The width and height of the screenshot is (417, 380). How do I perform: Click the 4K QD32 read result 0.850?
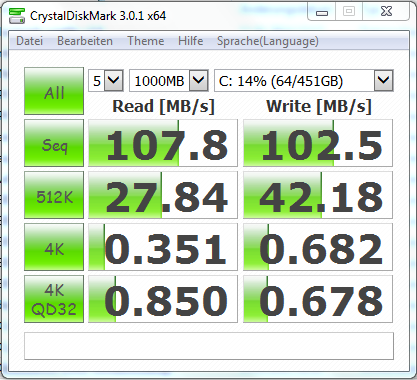click(x=163, y=299)
